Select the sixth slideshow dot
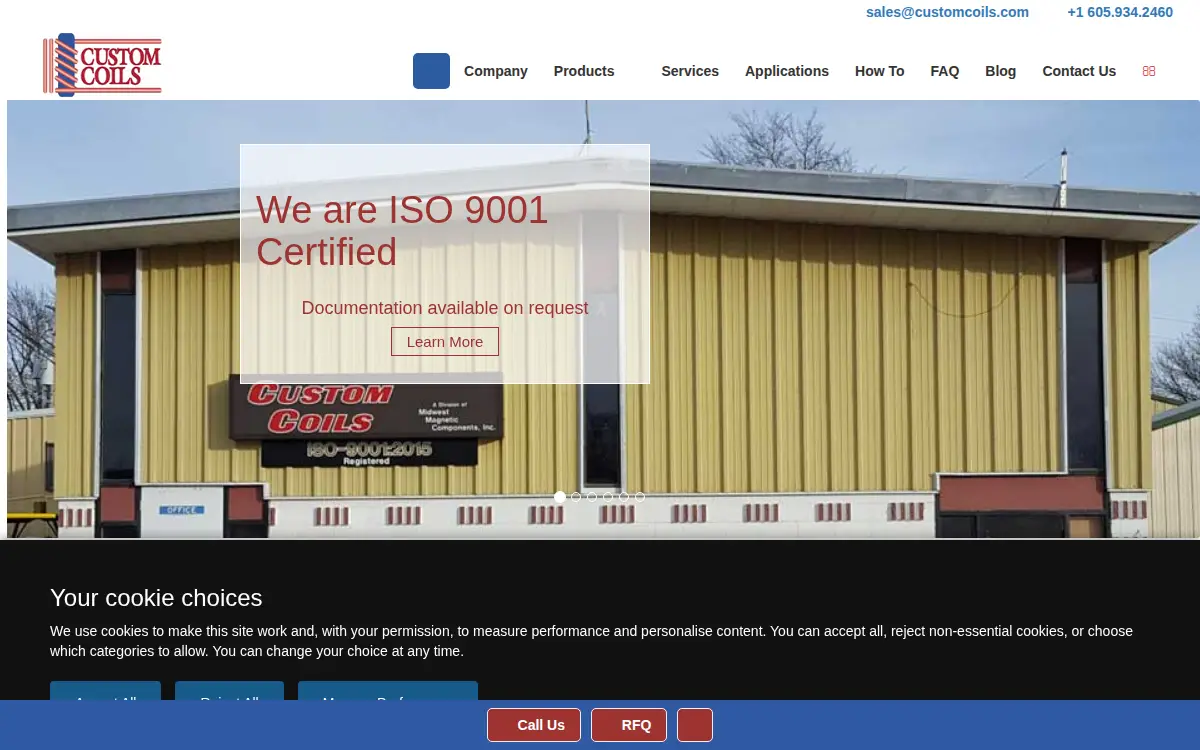 (x=640, y=497)
